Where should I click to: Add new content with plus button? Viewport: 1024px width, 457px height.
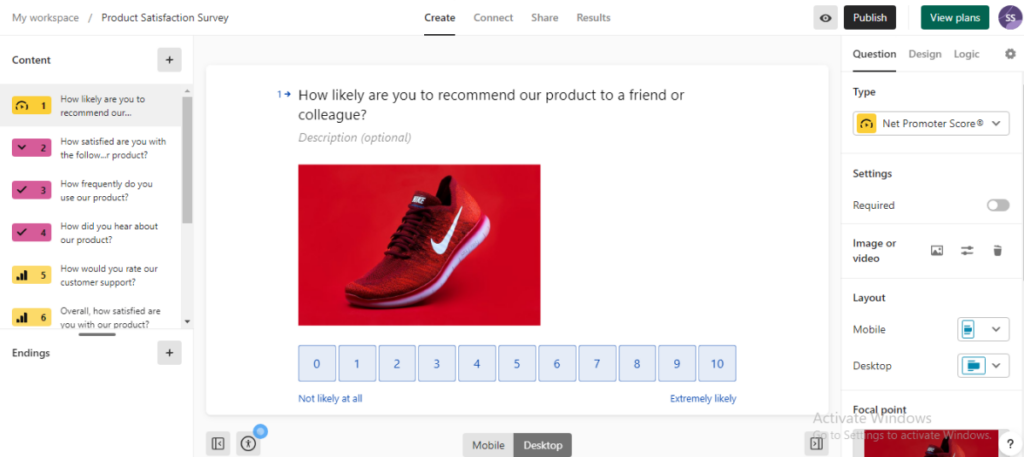point(169,60)
